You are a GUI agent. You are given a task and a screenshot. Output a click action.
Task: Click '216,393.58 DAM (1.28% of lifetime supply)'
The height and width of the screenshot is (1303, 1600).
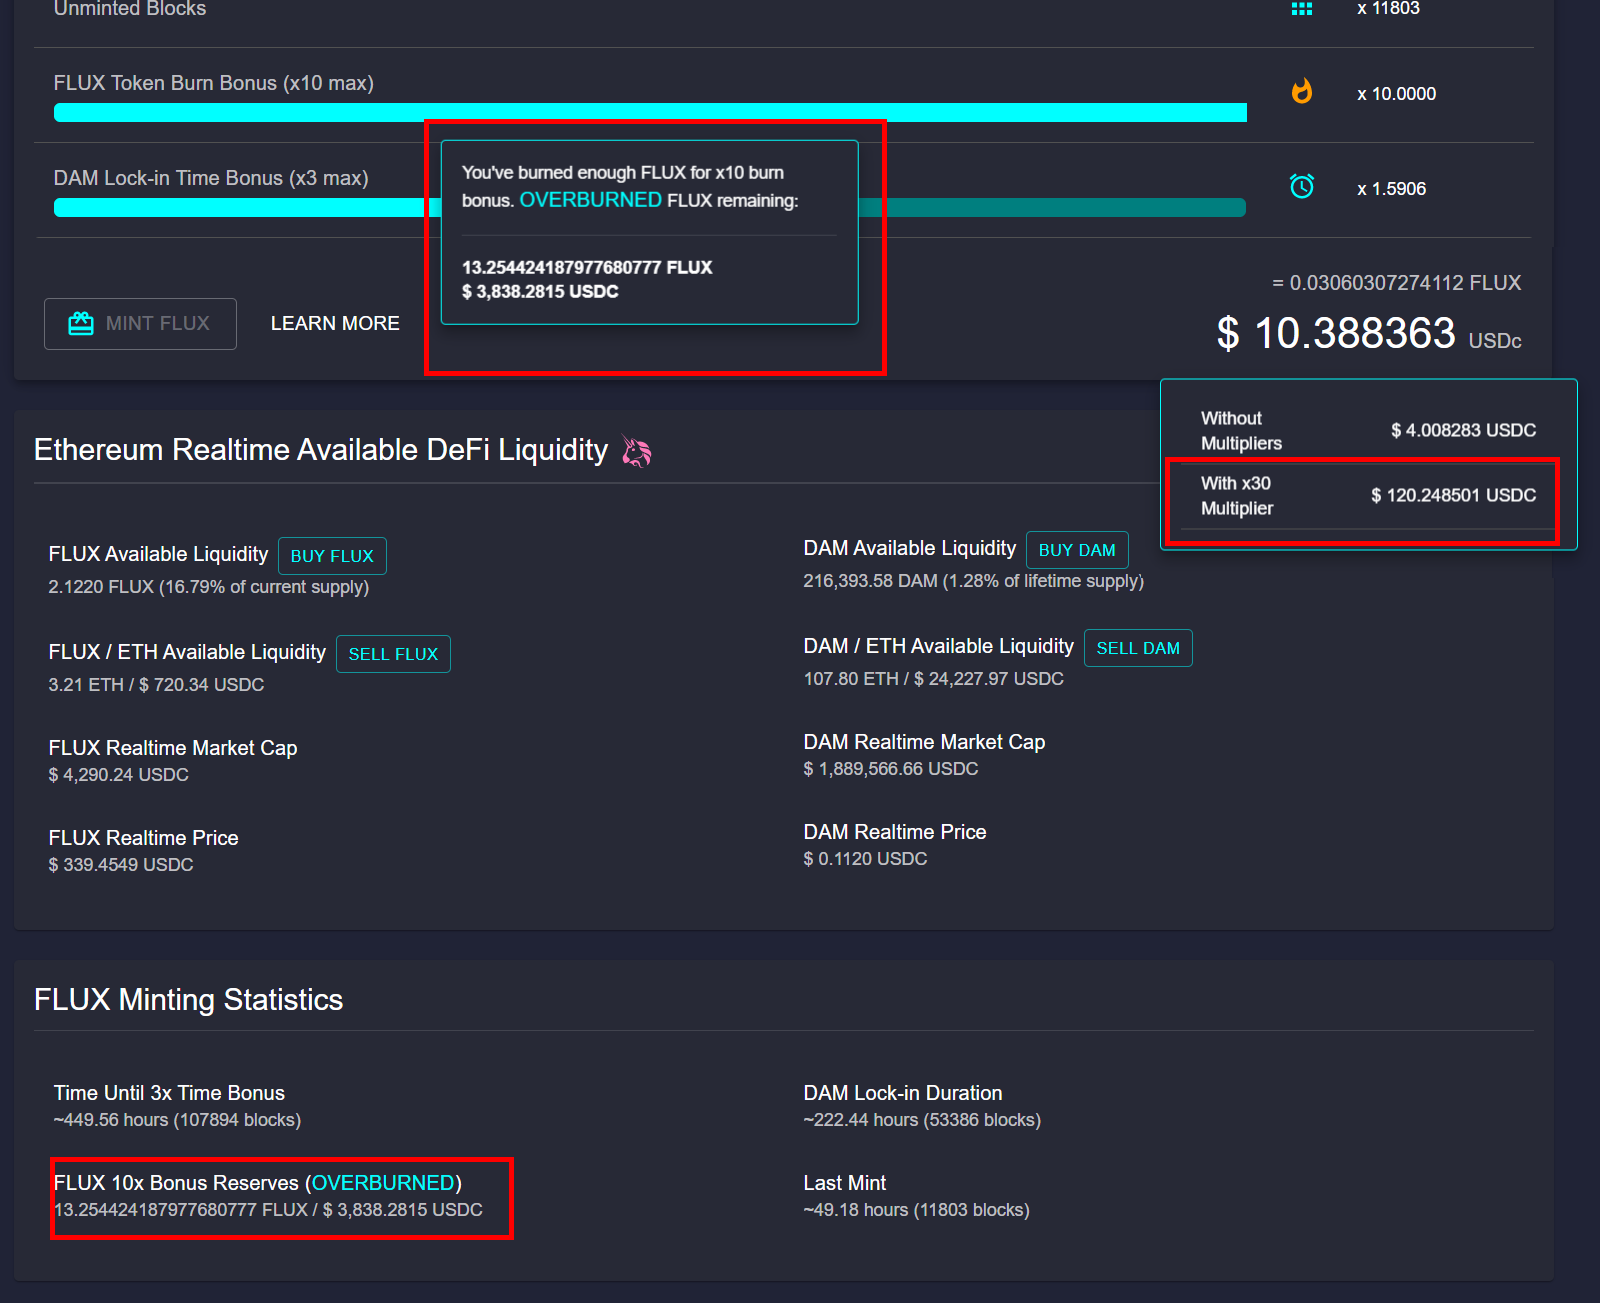[x=974, y=581]
